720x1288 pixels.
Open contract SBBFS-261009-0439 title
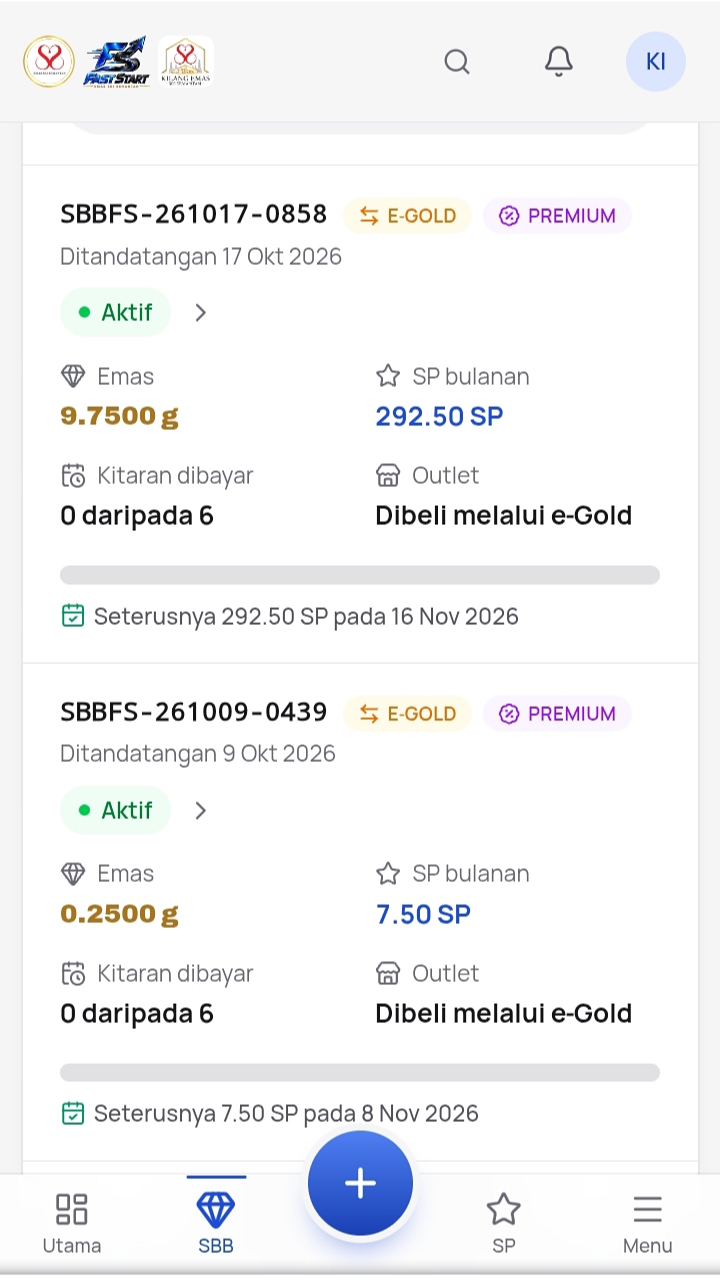tap(194, 712)
